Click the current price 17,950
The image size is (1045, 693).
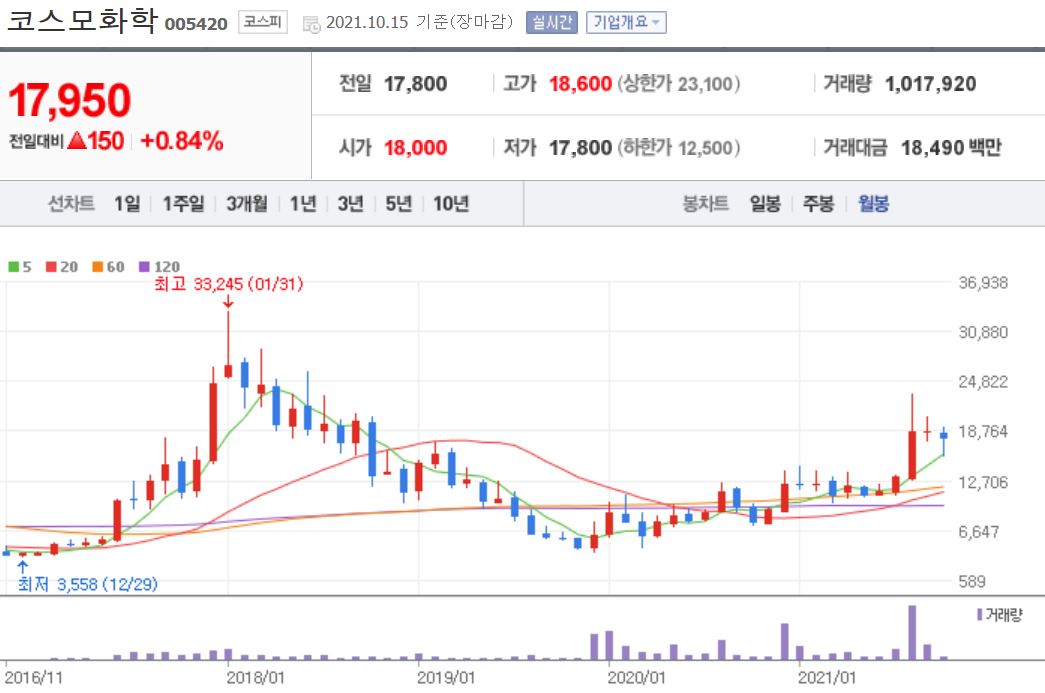tap(69, 101)
